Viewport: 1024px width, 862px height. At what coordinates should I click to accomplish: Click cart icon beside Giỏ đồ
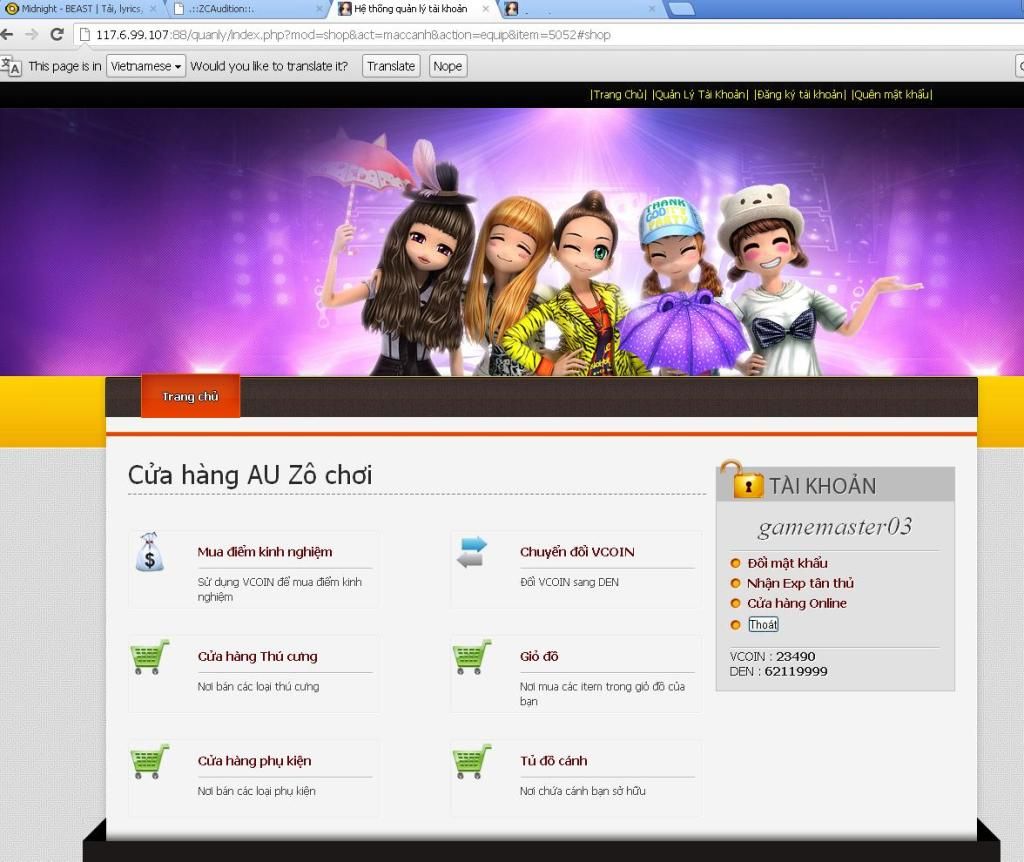click(472, 656)
